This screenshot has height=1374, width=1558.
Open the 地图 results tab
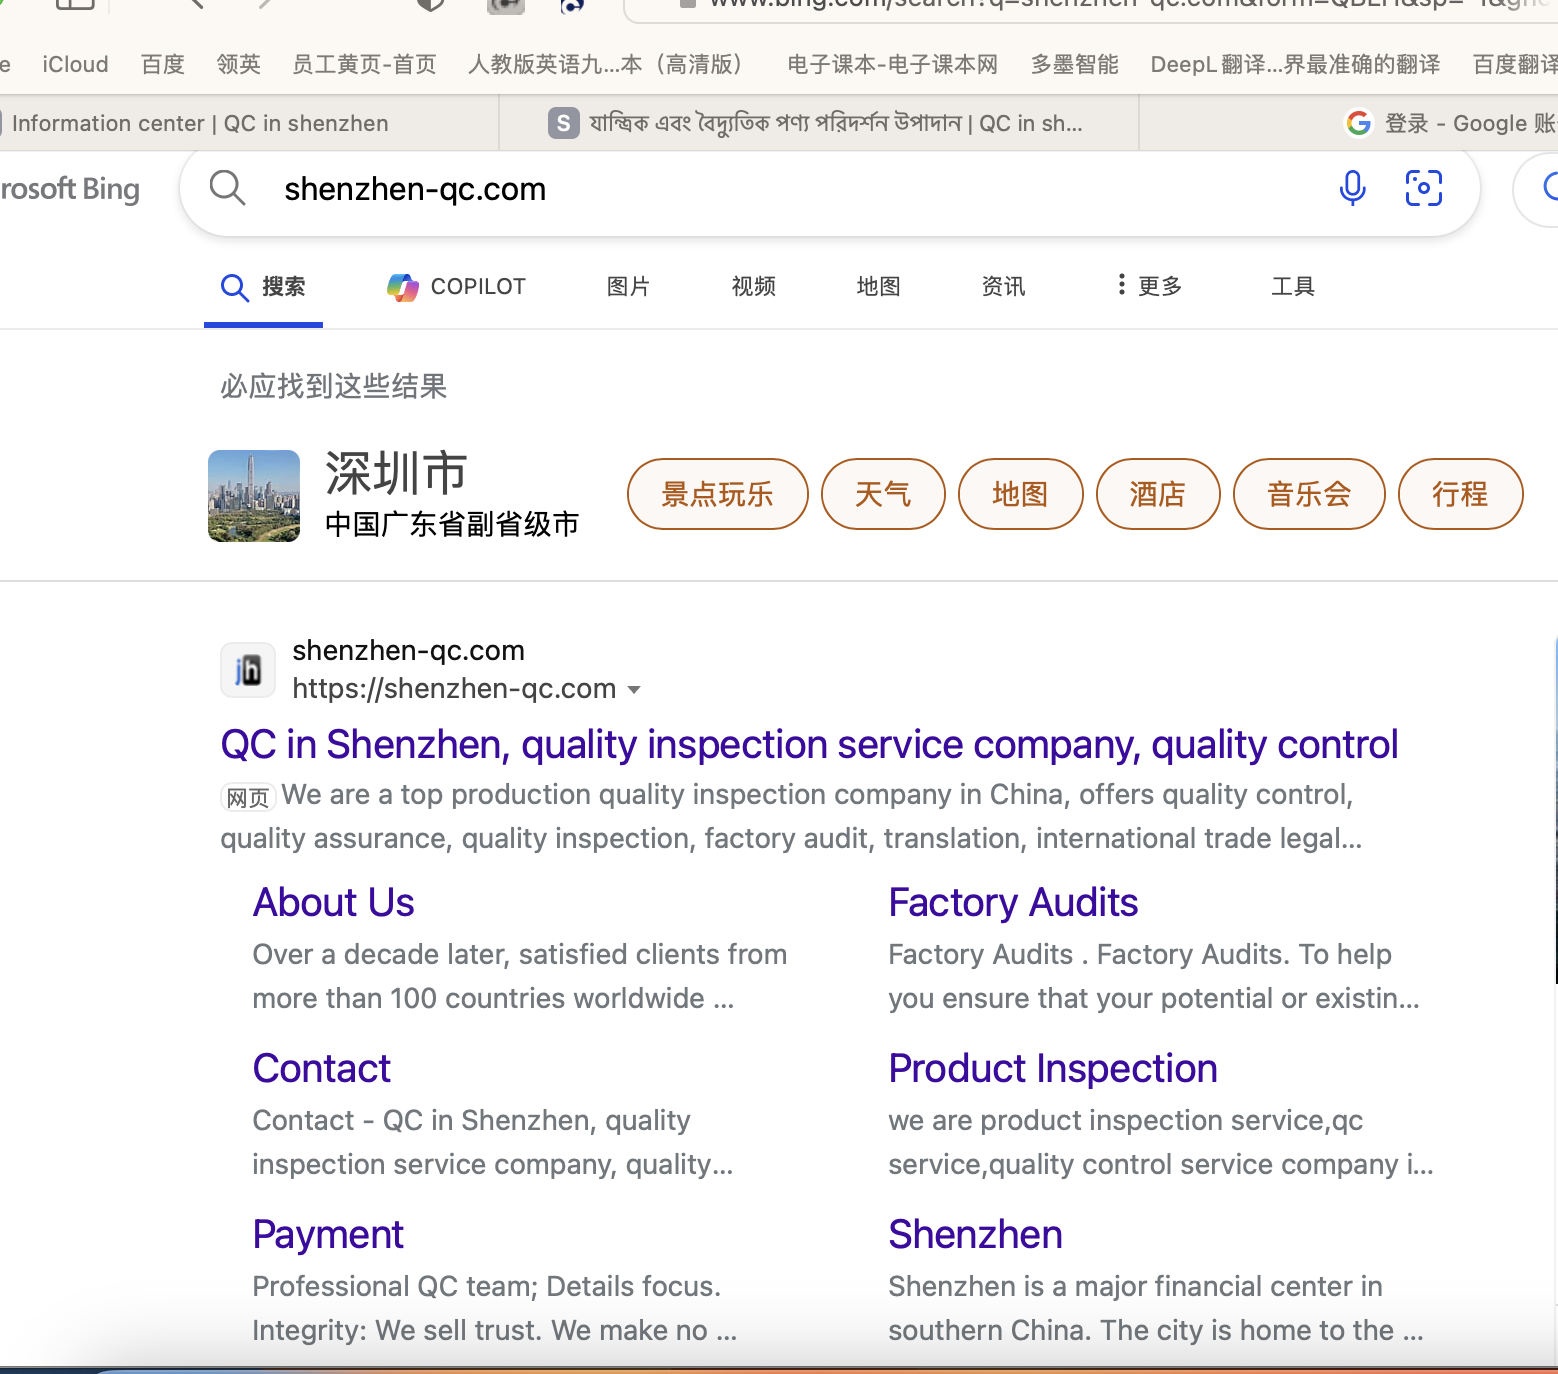[x=878, y=287]
